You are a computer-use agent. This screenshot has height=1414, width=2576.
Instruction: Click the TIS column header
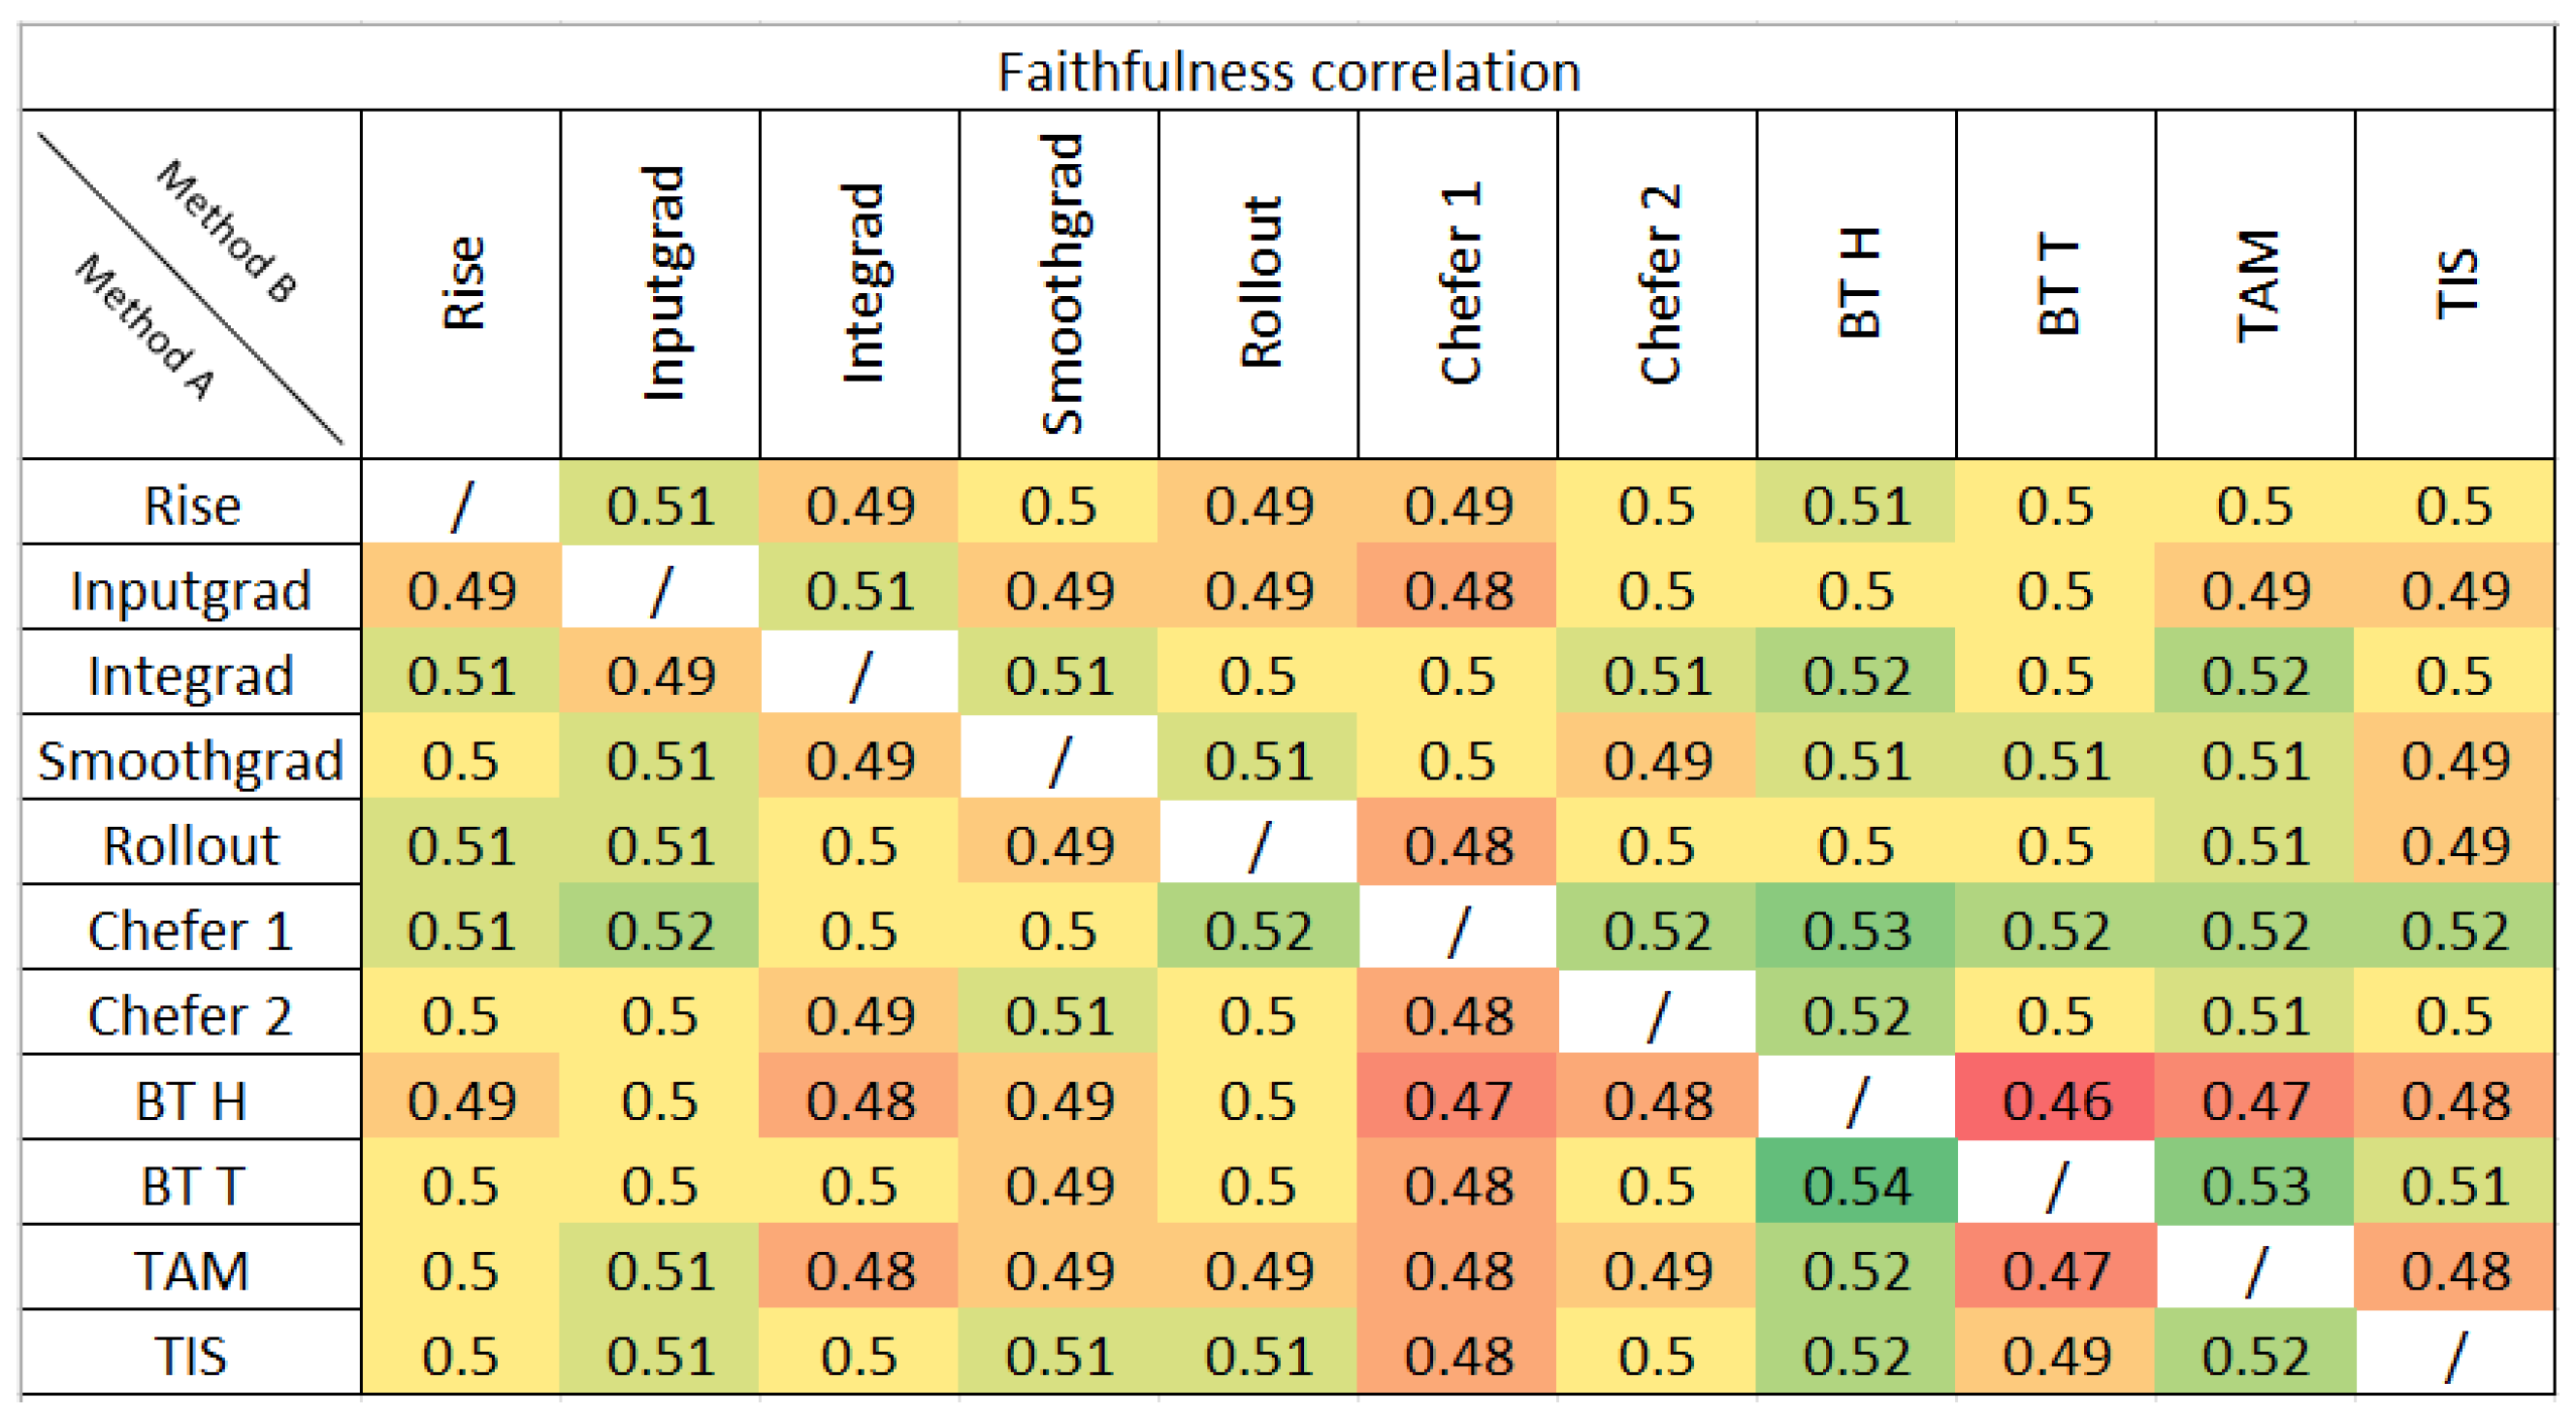point(2455,284)
